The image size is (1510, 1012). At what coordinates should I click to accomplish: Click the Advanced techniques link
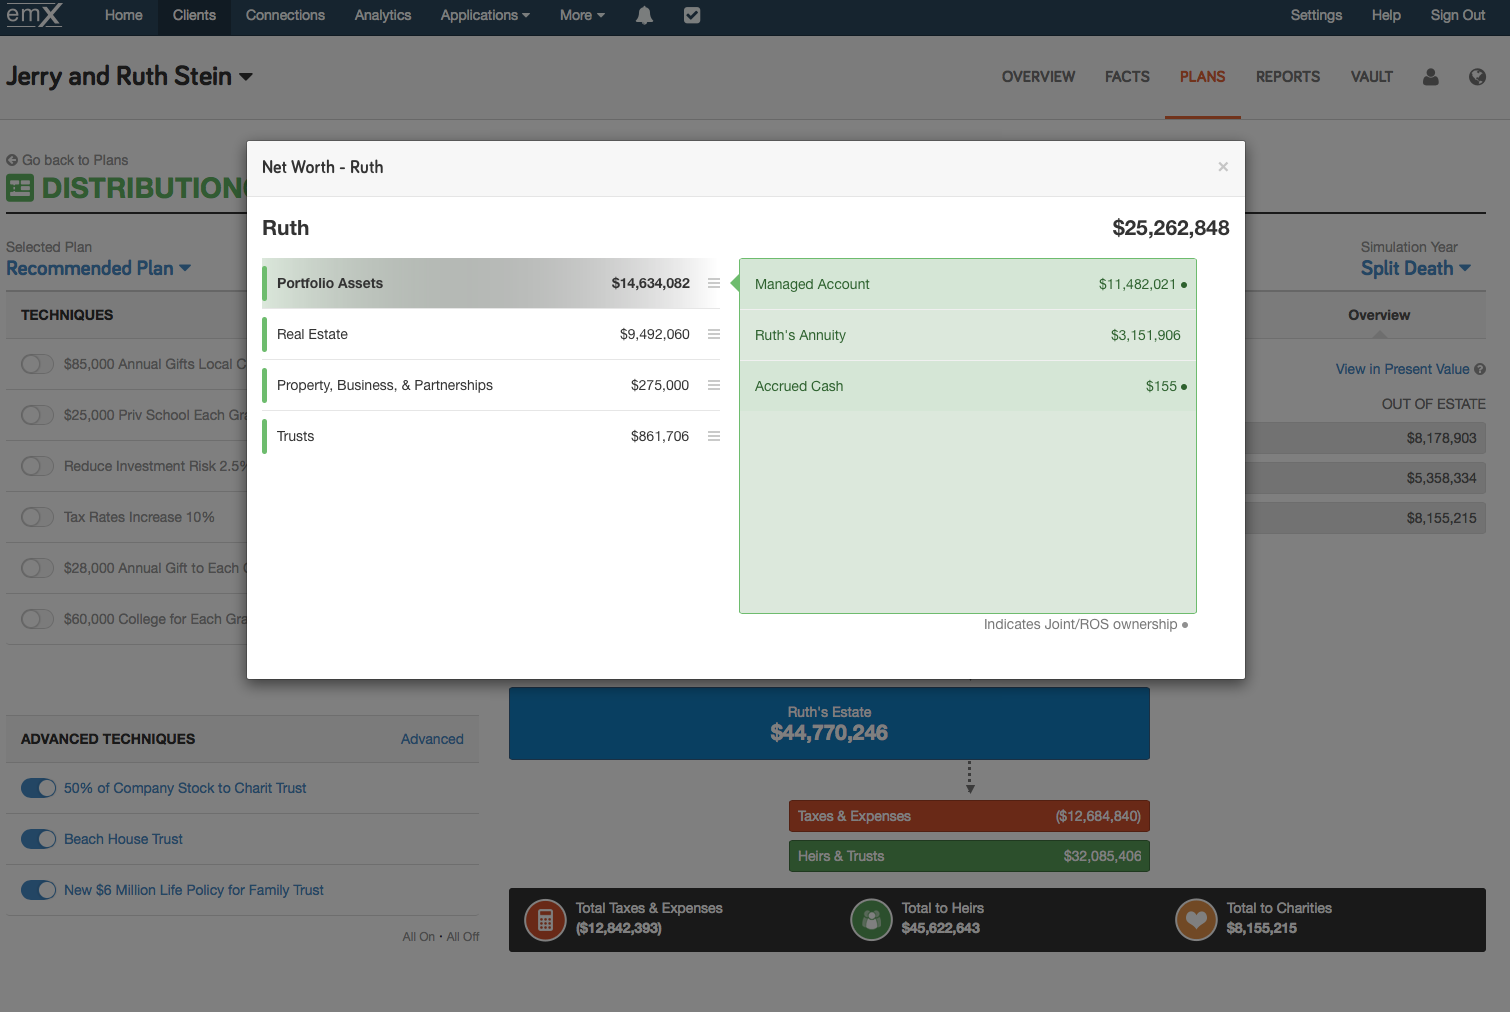432,739
